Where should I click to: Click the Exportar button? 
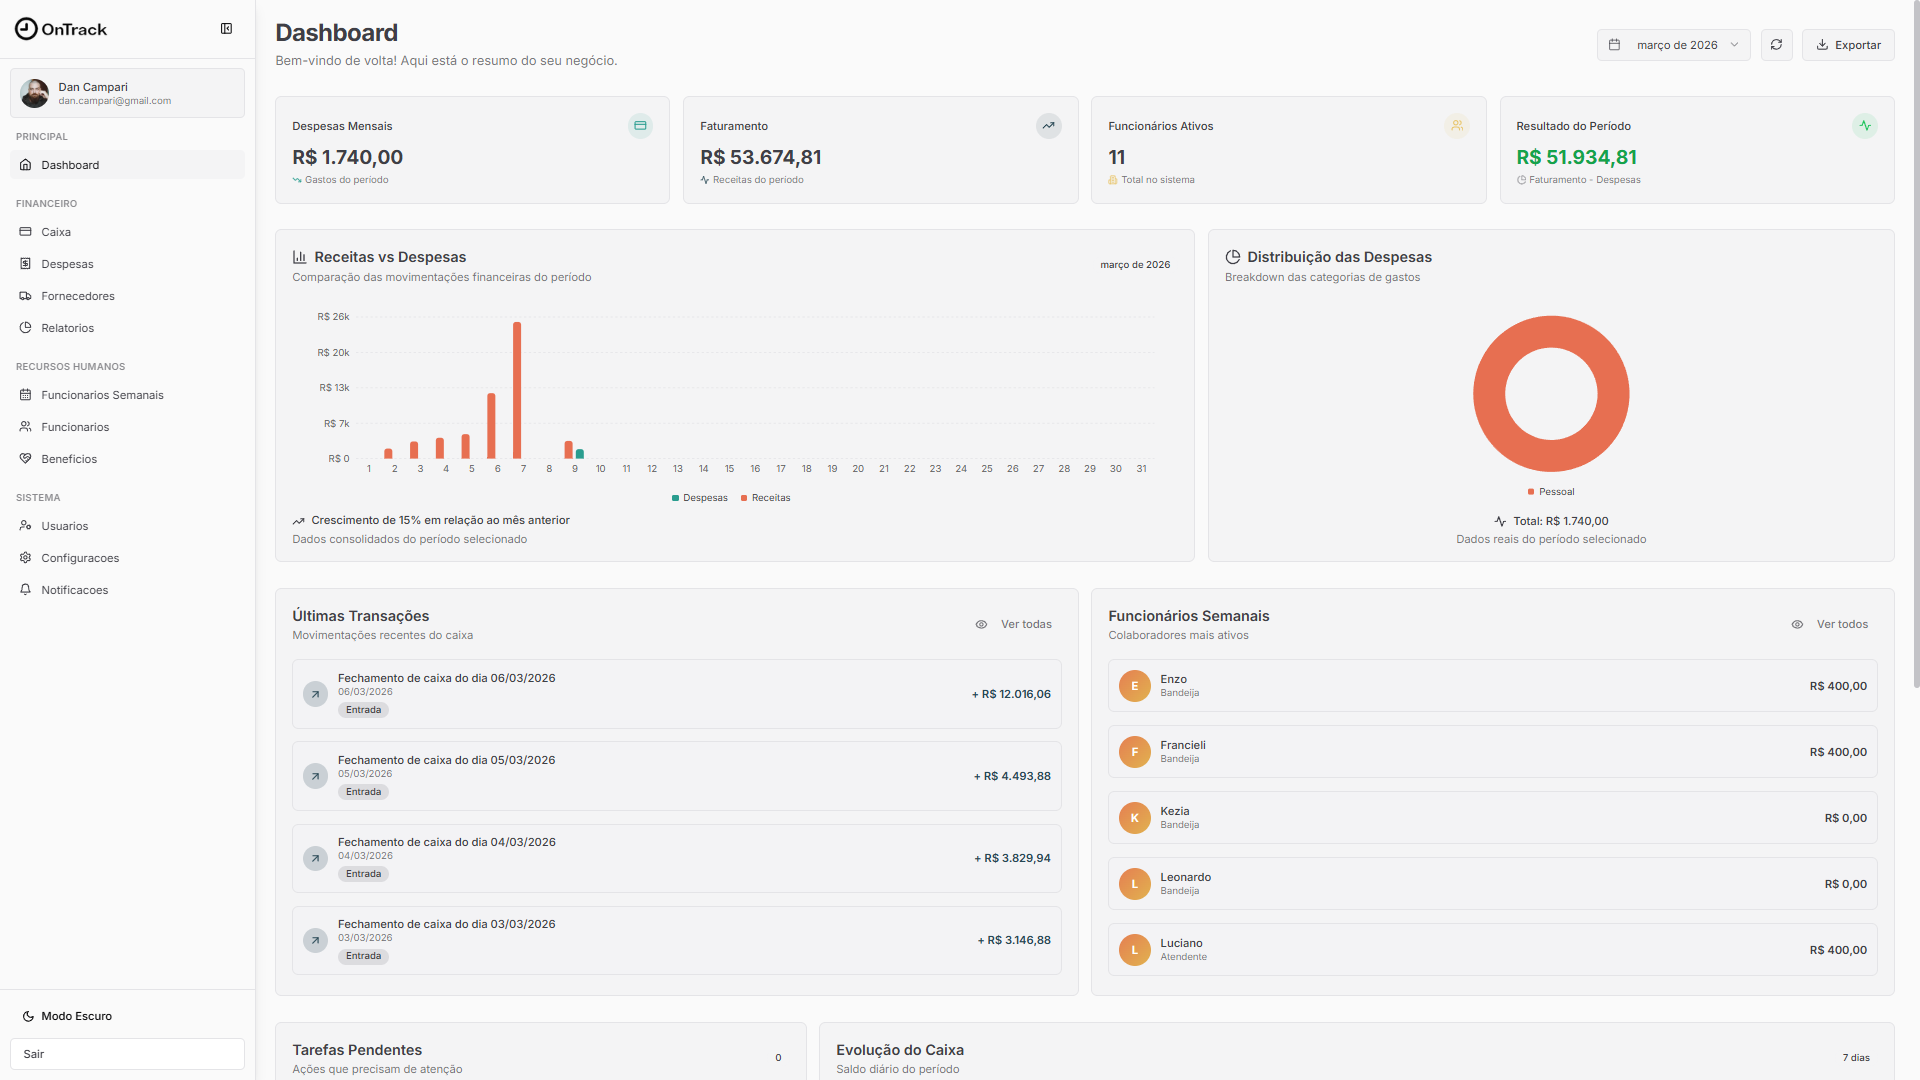click(1848, 45)
